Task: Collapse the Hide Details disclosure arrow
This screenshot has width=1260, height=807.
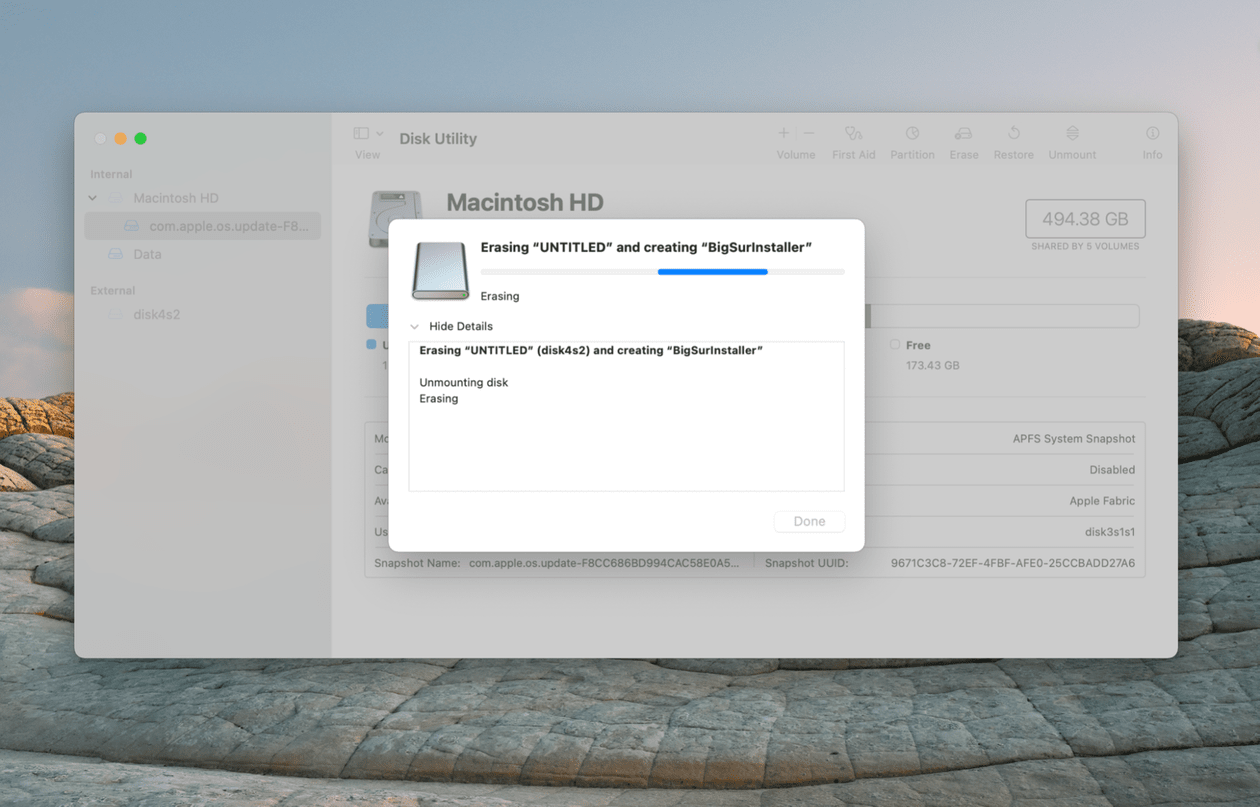Action: point(415,326)
